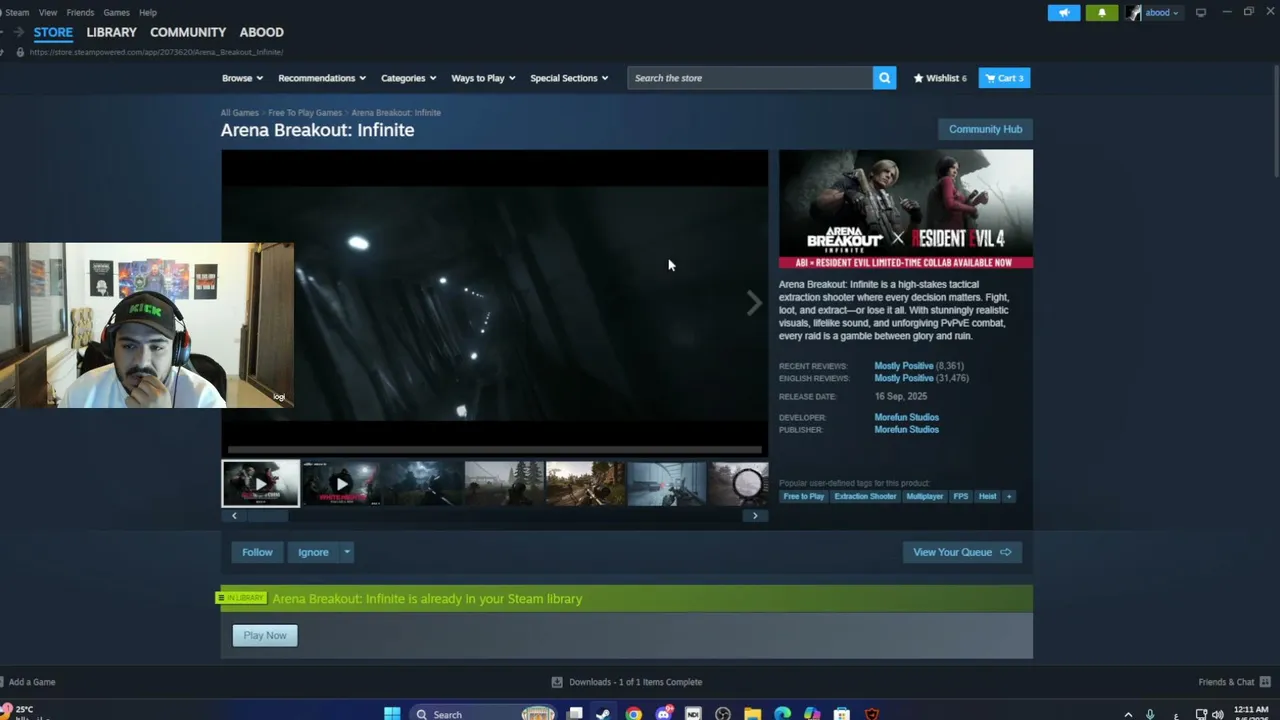Expand the Ways to Play dropdown
The width and height of the screenshot is (1280, 720).
[483, 78]
